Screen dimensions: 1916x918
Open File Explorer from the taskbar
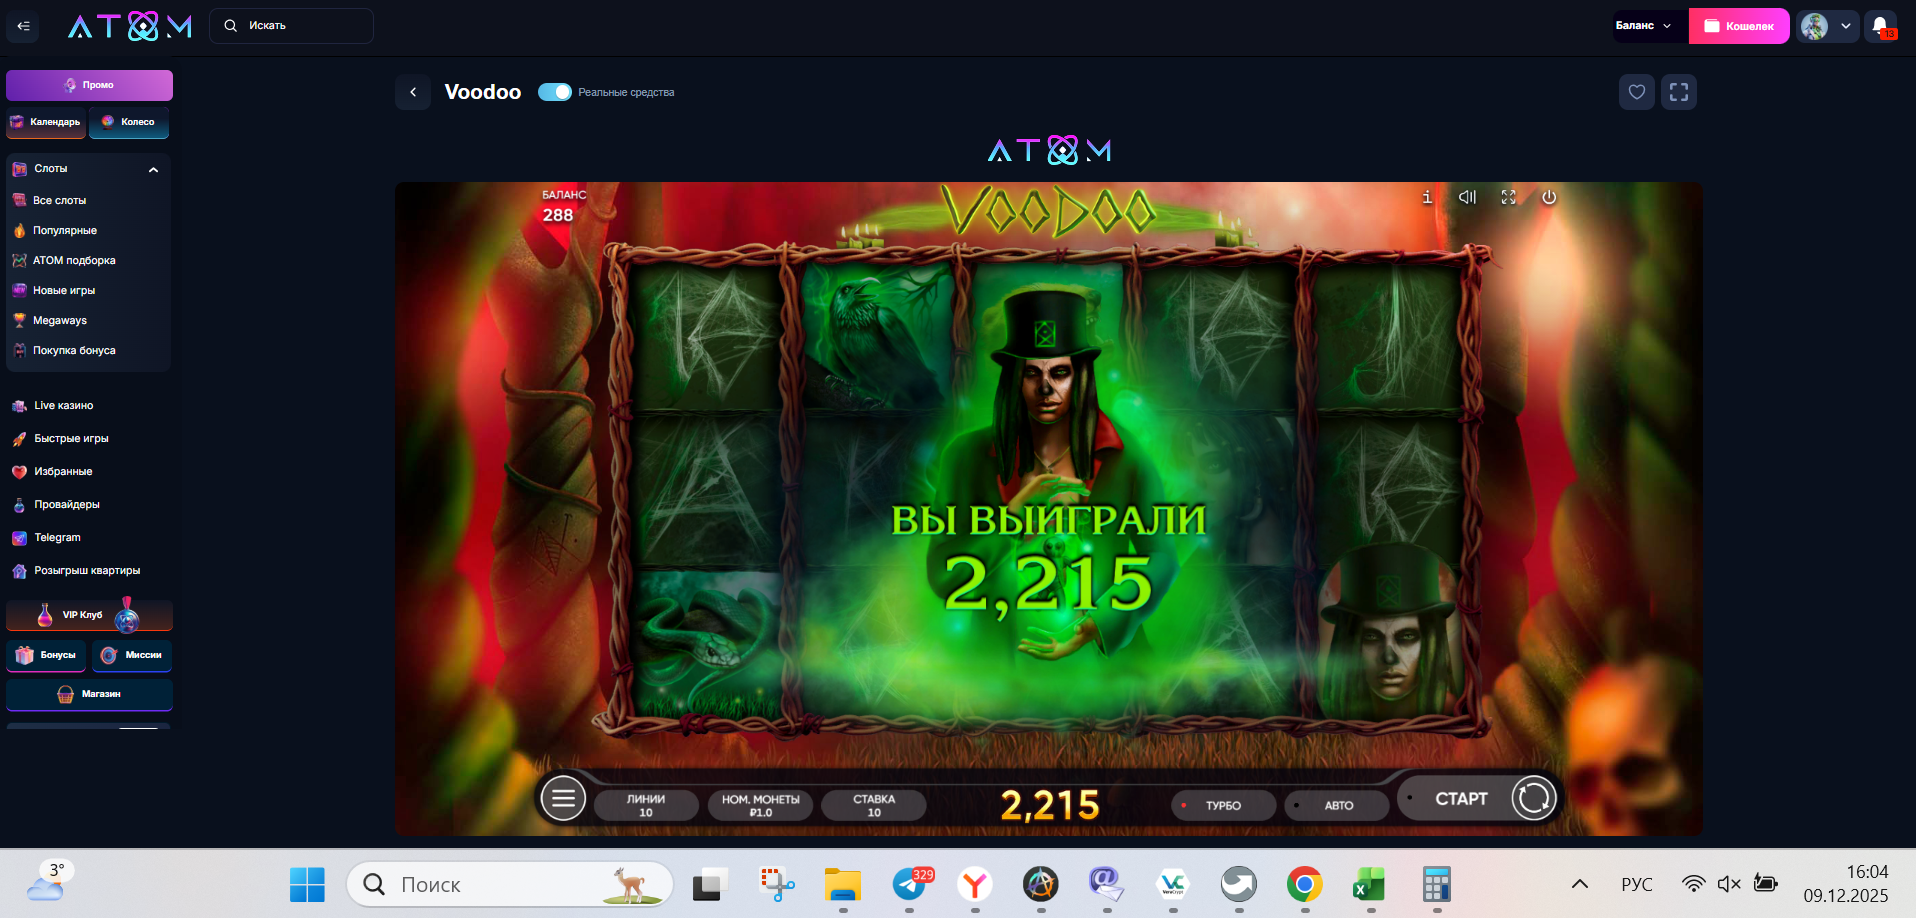[843, 884]
